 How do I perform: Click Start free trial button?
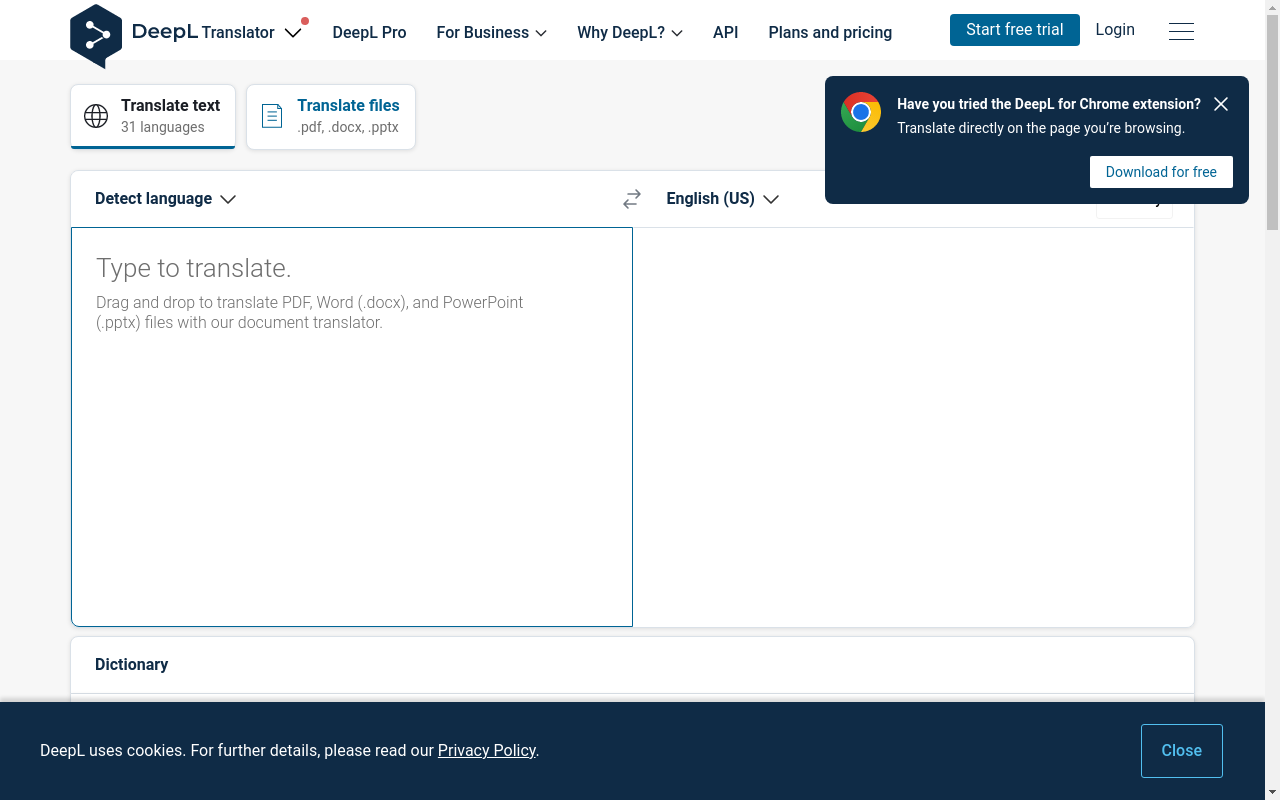[x=1014, y=30]
